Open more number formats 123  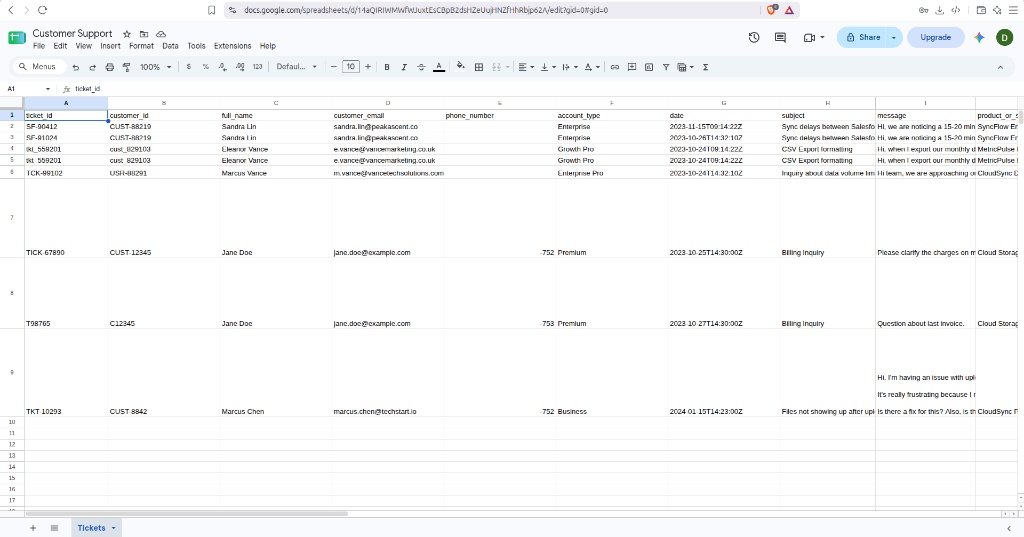point(257,67)
